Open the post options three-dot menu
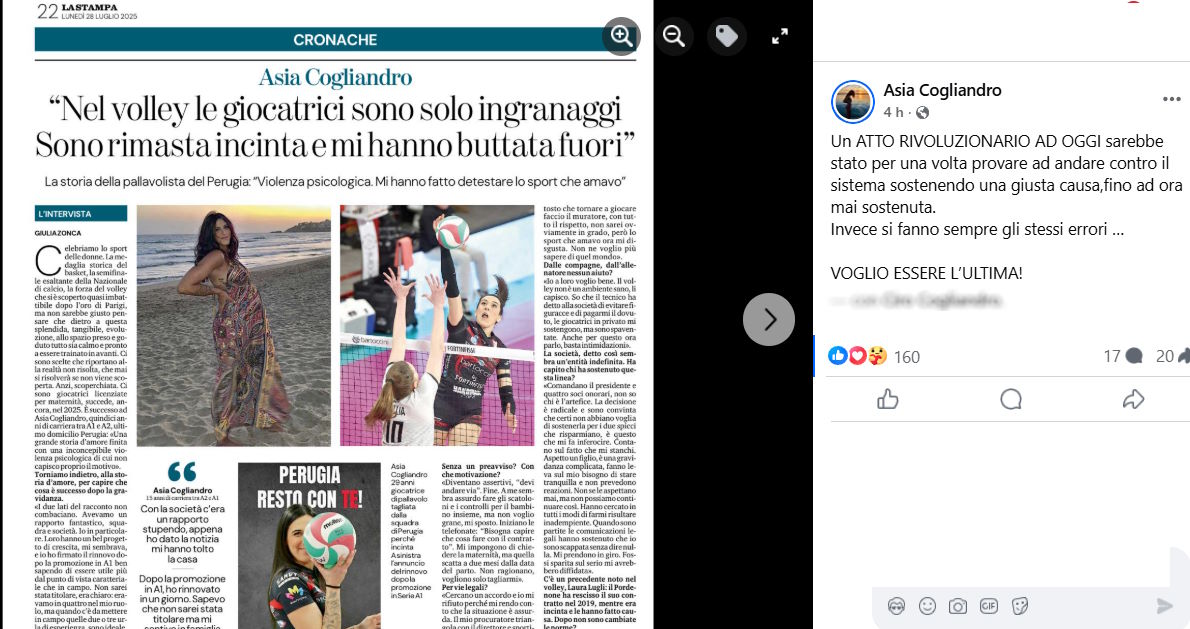 (1171, 99)
